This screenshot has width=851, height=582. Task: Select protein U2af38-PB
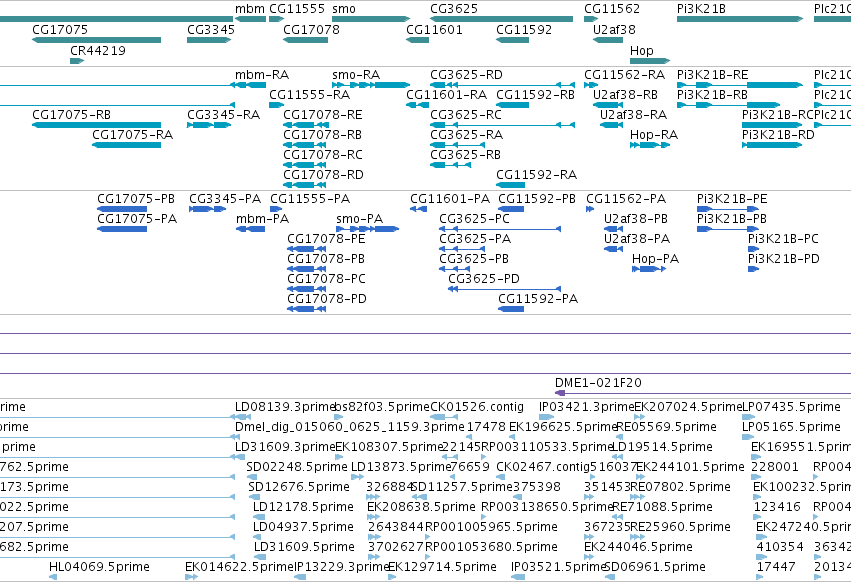613,229
